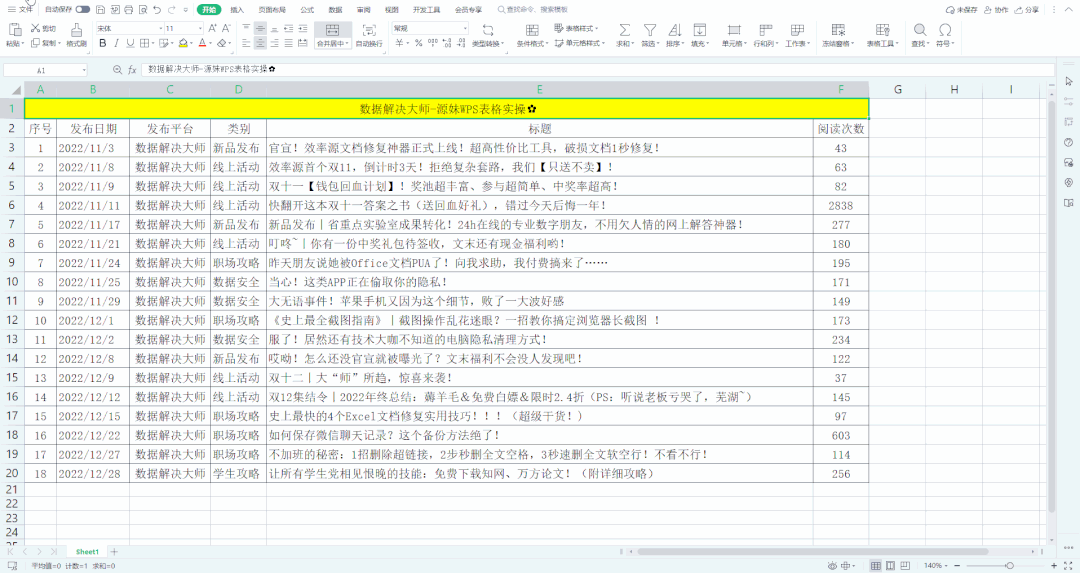
Task: Expand the Merge and Center (合并居中) dropdown
Action: (349, 44)
